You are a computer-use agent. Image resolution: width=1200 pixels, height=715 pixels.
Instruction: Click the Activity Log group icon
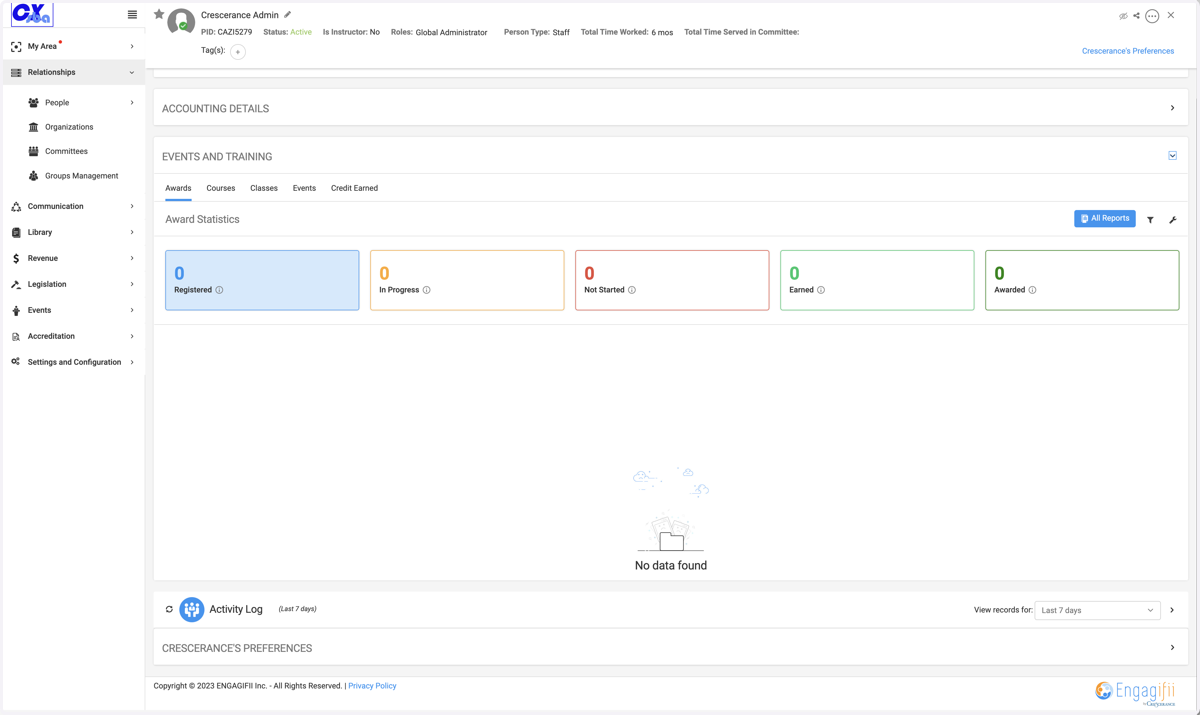coord(192,609)
